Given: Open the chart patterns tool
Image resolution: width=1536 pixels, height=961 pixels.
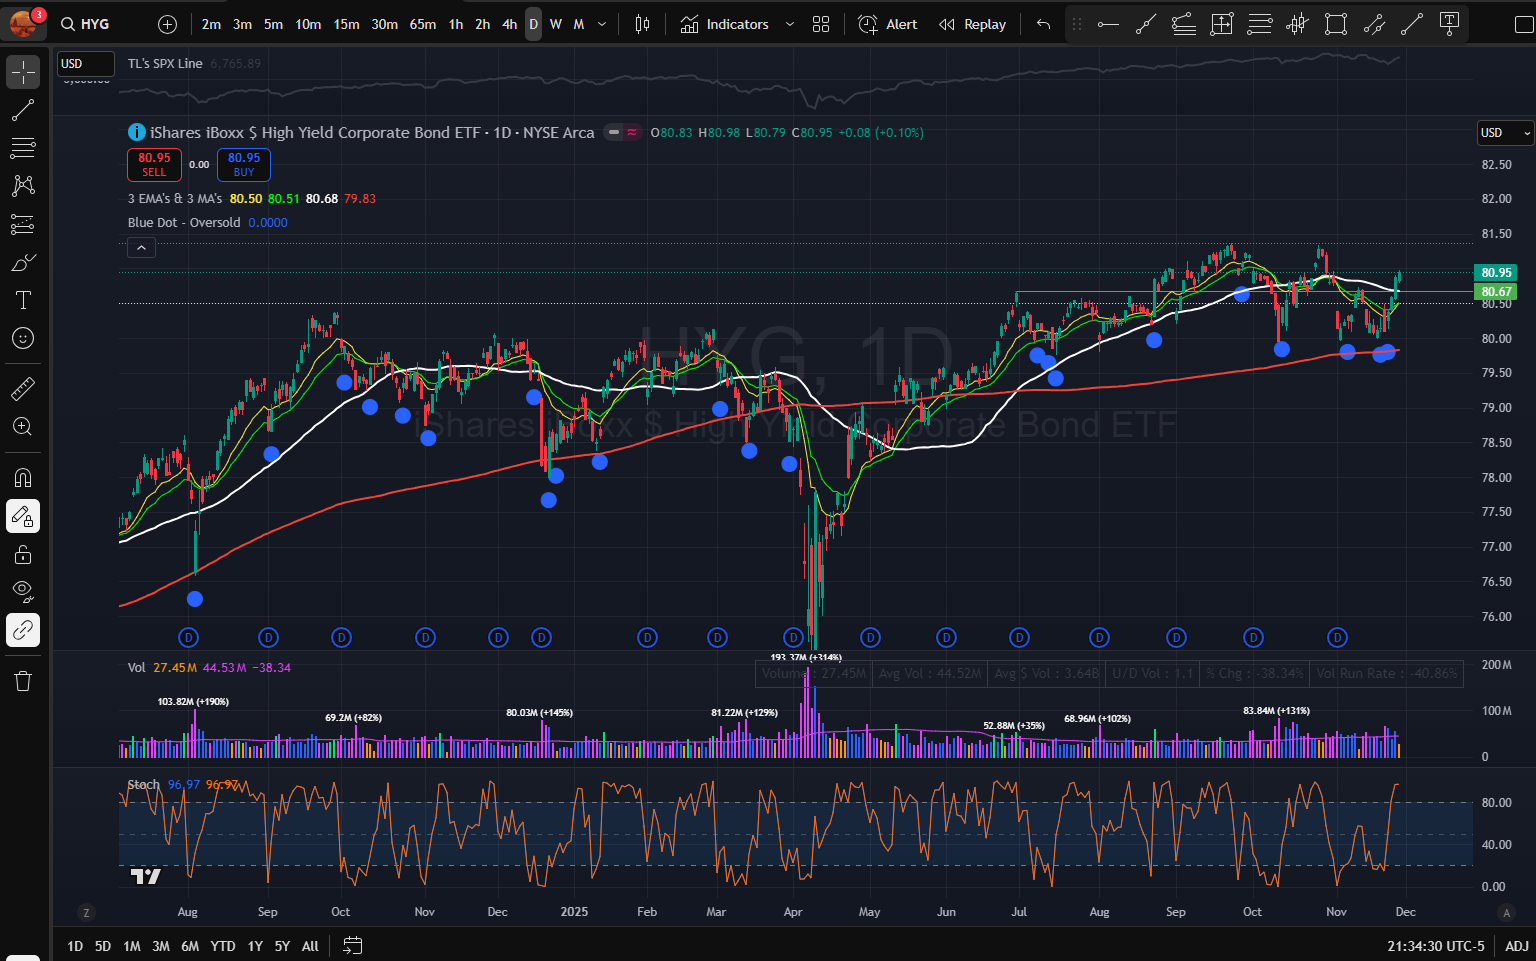Looking at the screenshot, I should [23, 186].
